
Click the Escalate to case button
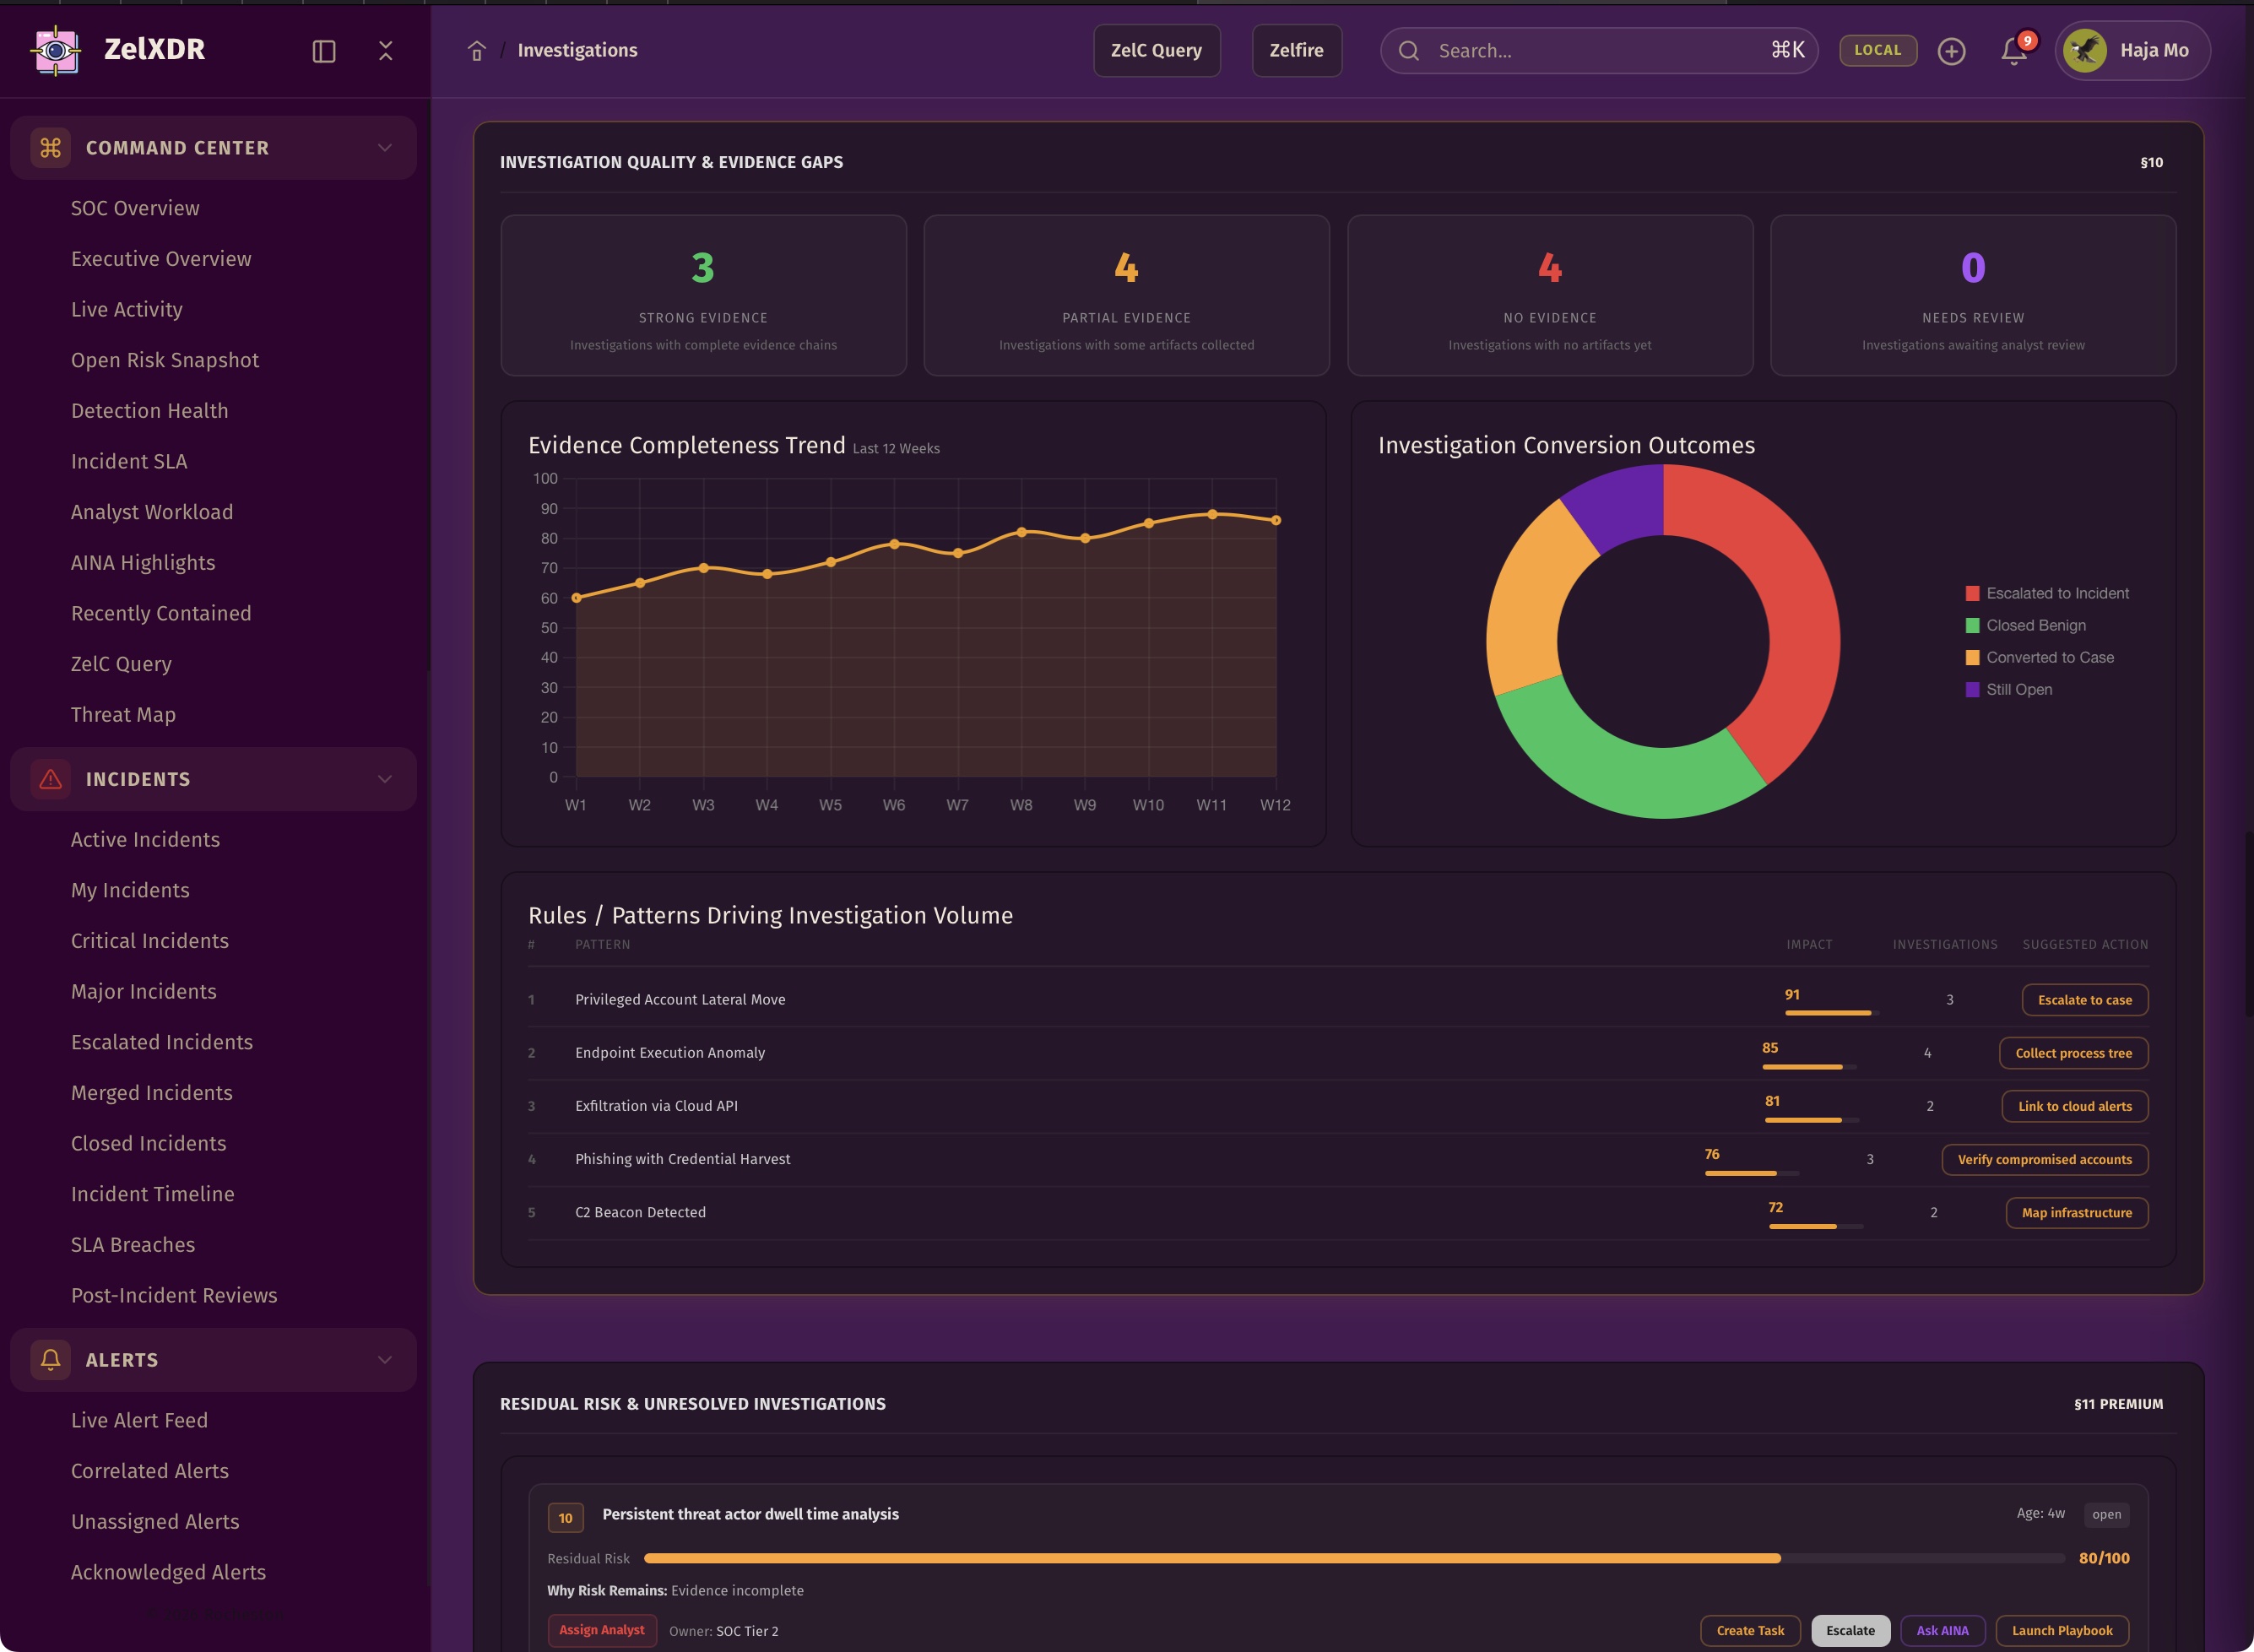(x=2084, y=1000)
